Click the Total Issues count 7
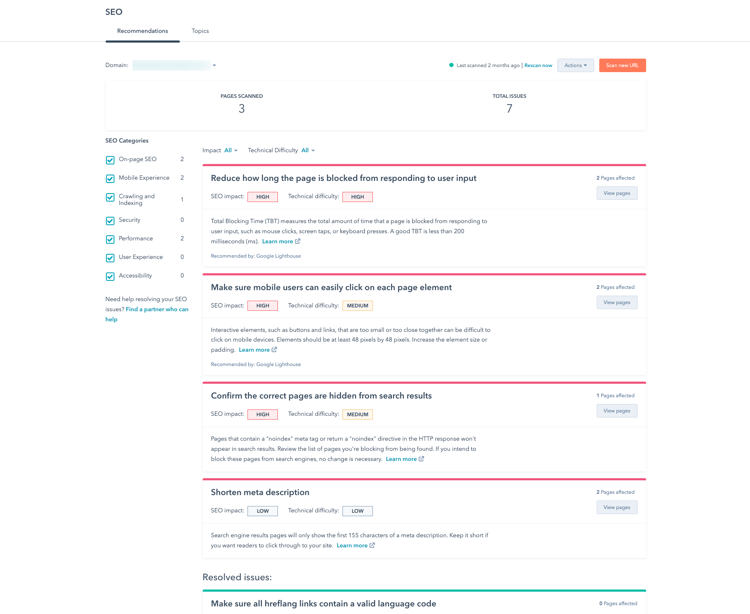Image resolution: width=750 pixels, height=614 pixels. pos(509,109)
